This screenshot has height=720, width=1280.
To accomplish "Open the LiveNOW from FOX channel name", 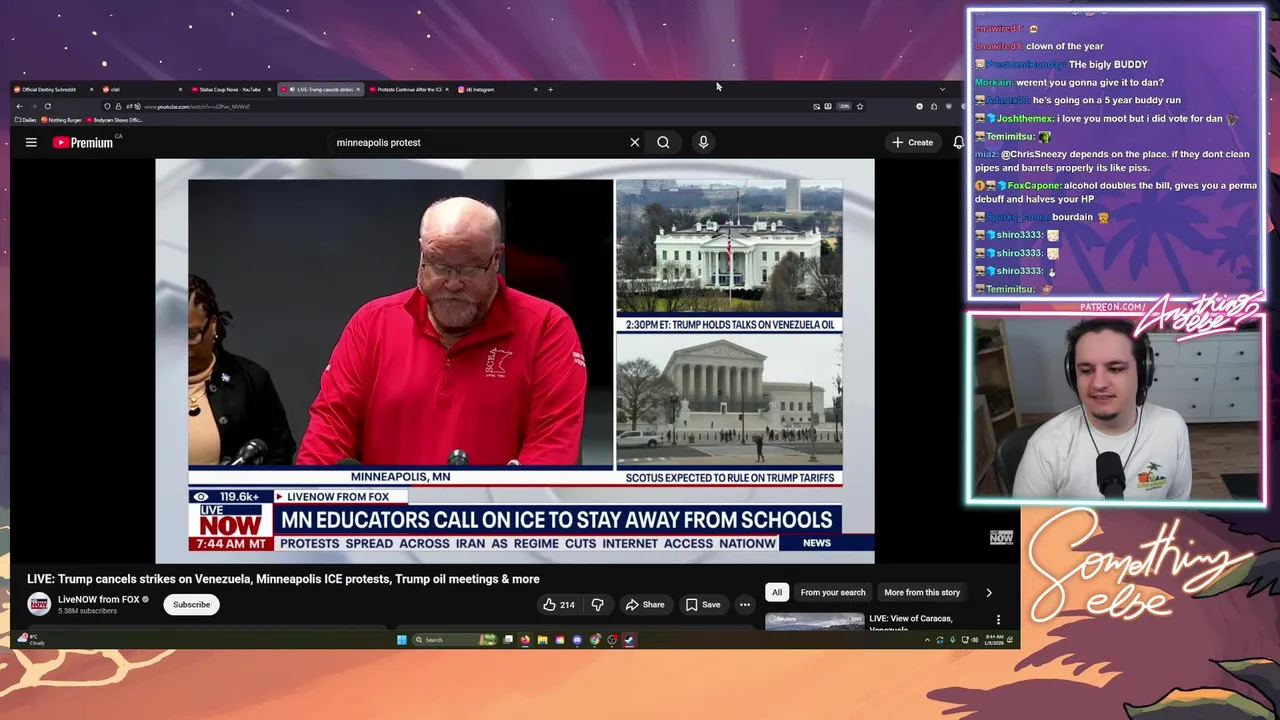I will 98,599.
